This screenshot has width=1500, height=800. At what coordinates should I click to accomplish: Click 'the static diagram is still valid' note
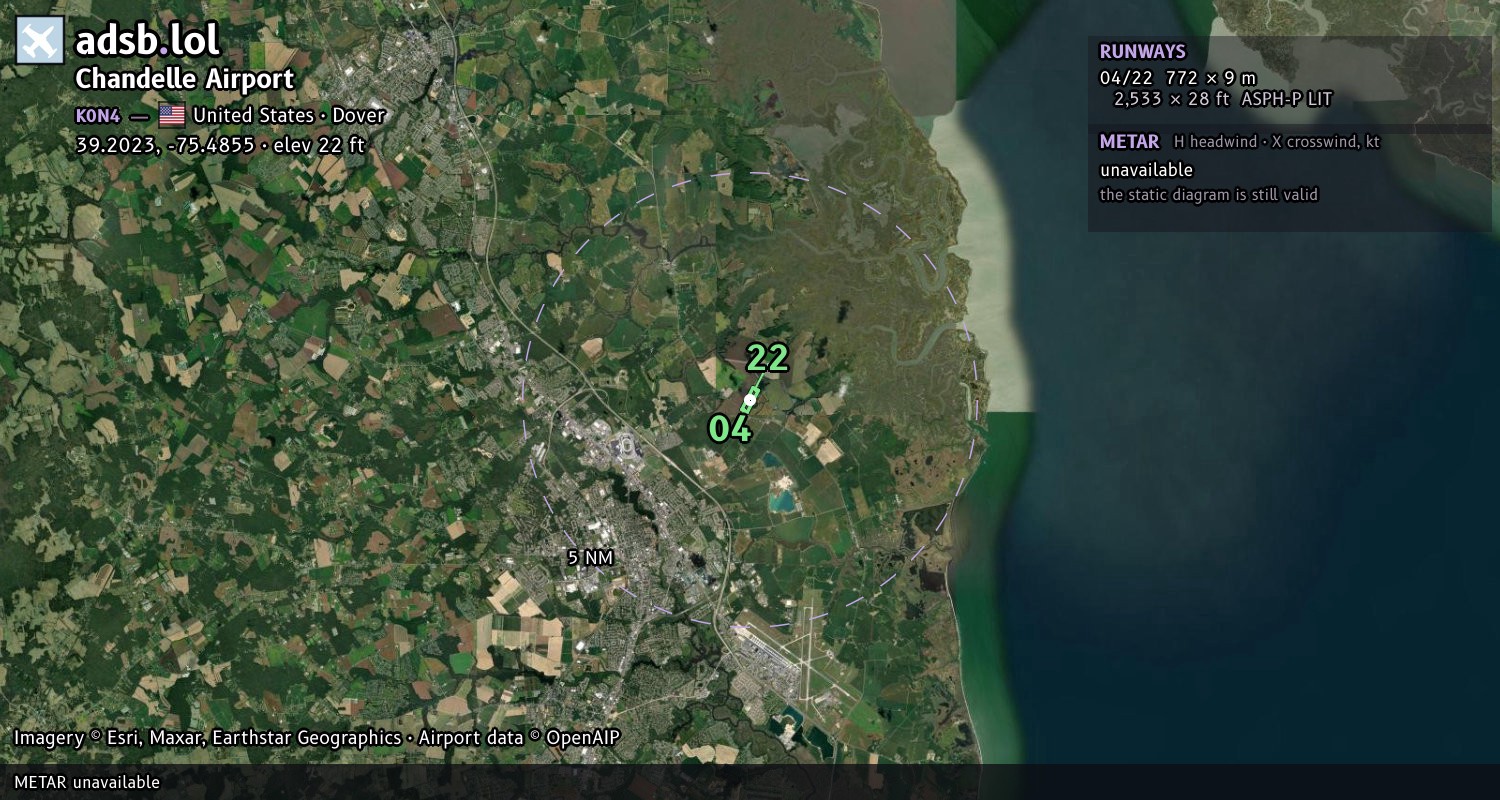[1209, 195]
